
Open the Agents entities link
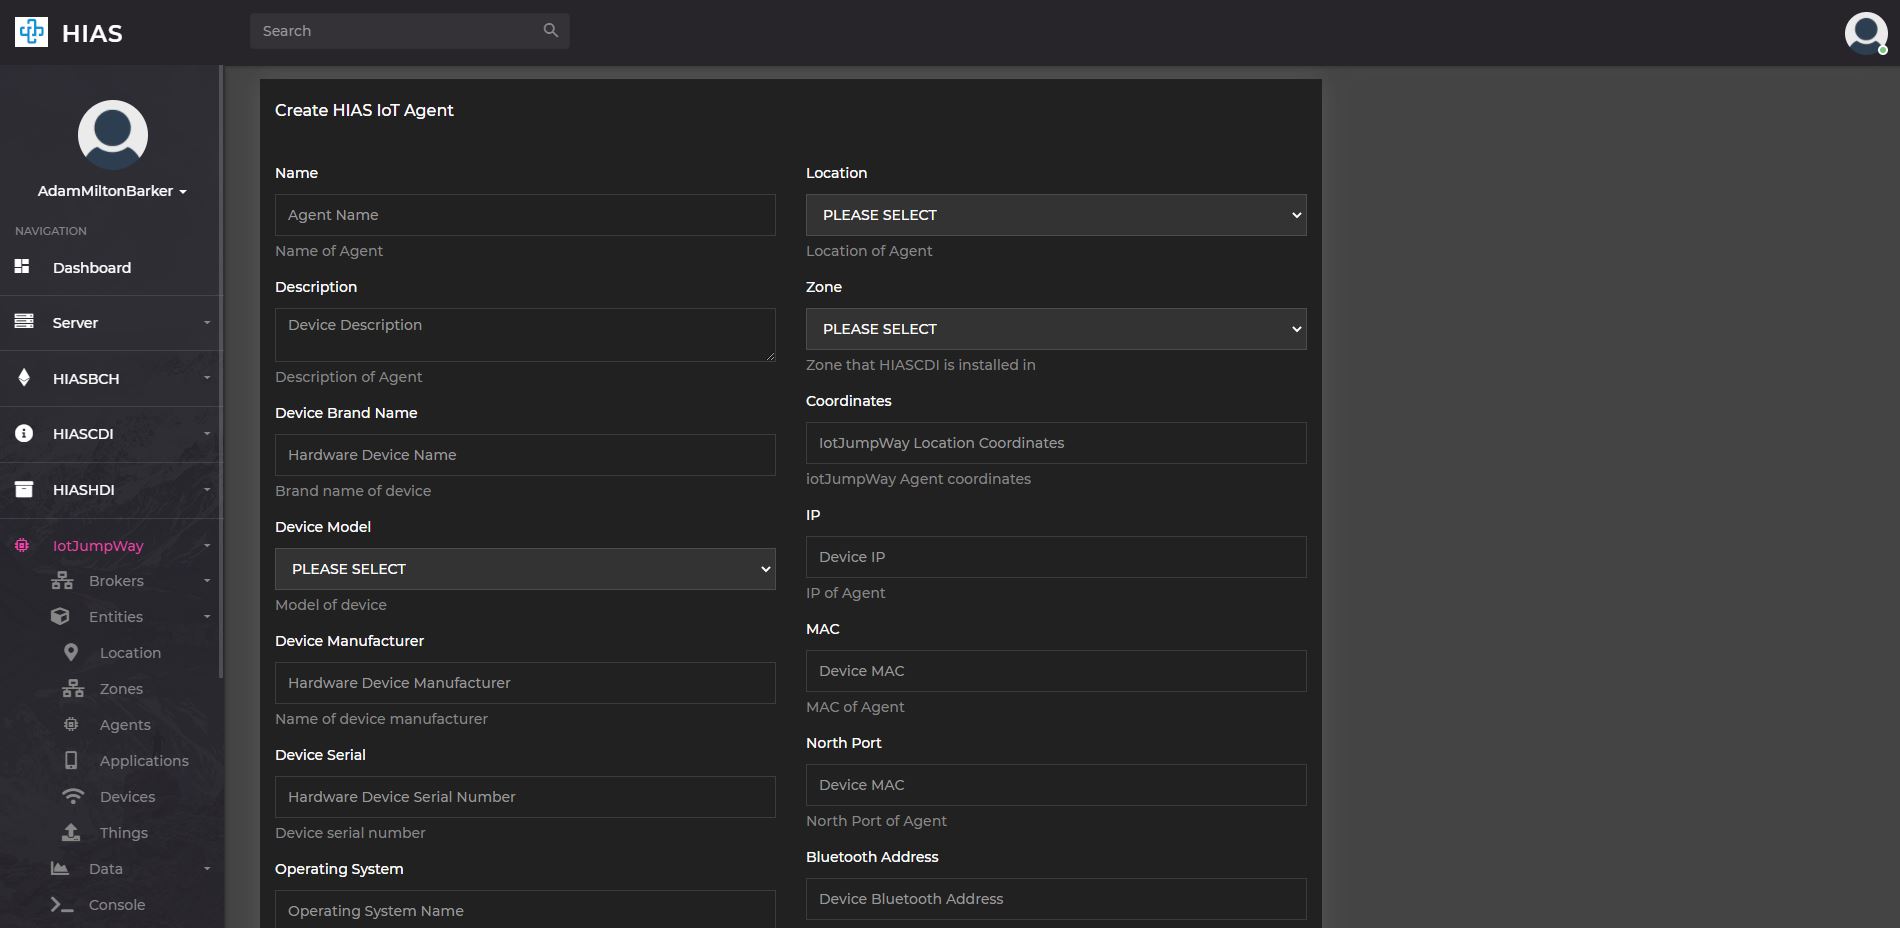coord(125,725)
